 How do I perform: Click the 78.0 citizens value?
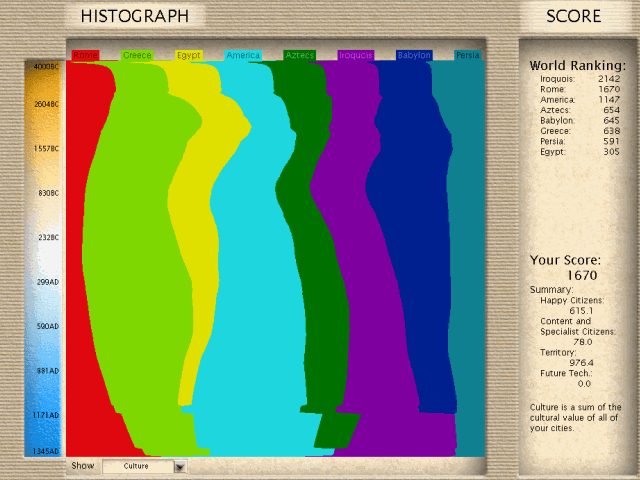pos(582,342)
